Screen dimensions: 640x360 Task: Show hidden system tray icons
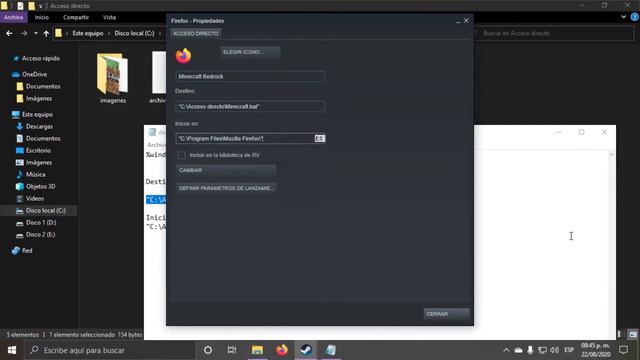point(506,350)
